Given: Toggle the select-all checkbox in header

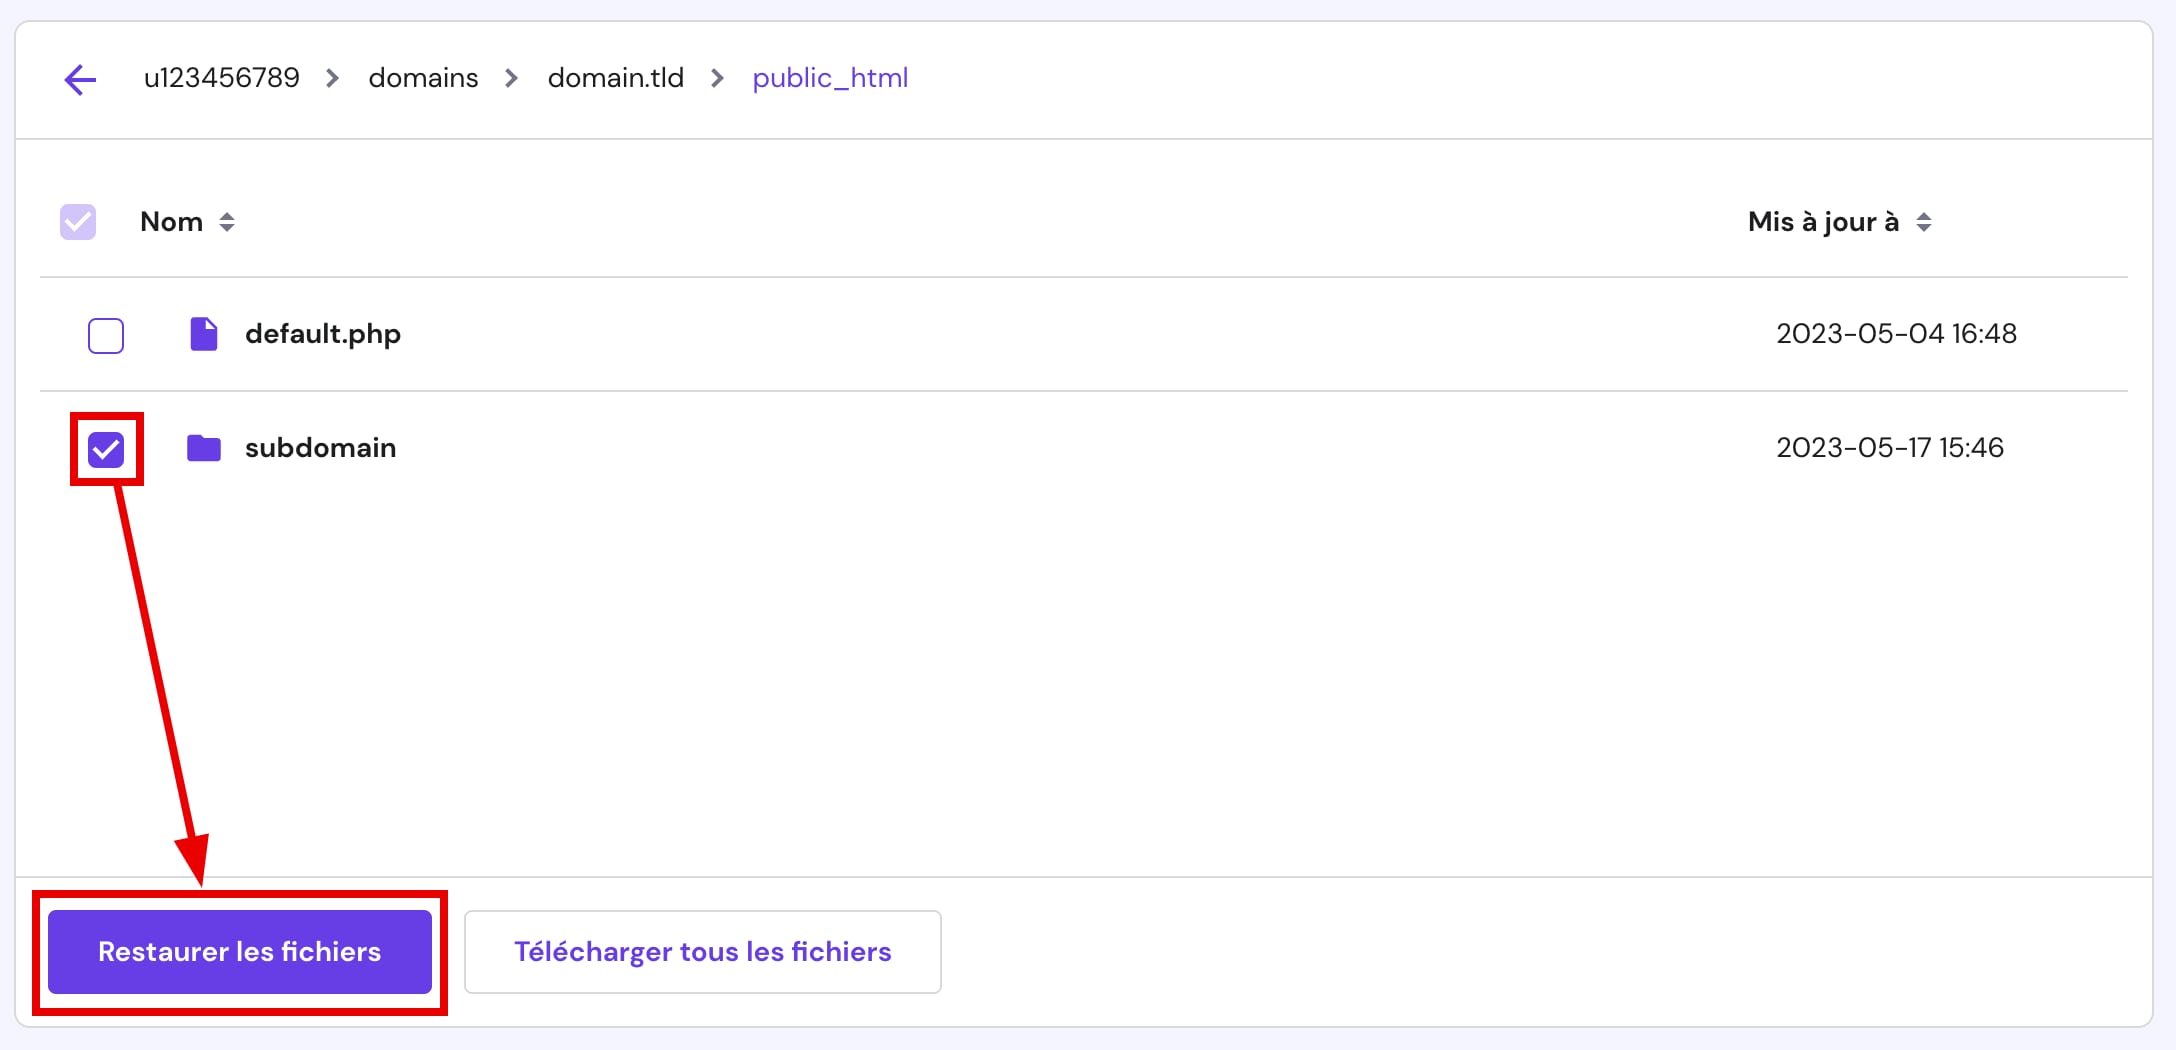Looking at the screenshot, I should (x=78, y=222).
